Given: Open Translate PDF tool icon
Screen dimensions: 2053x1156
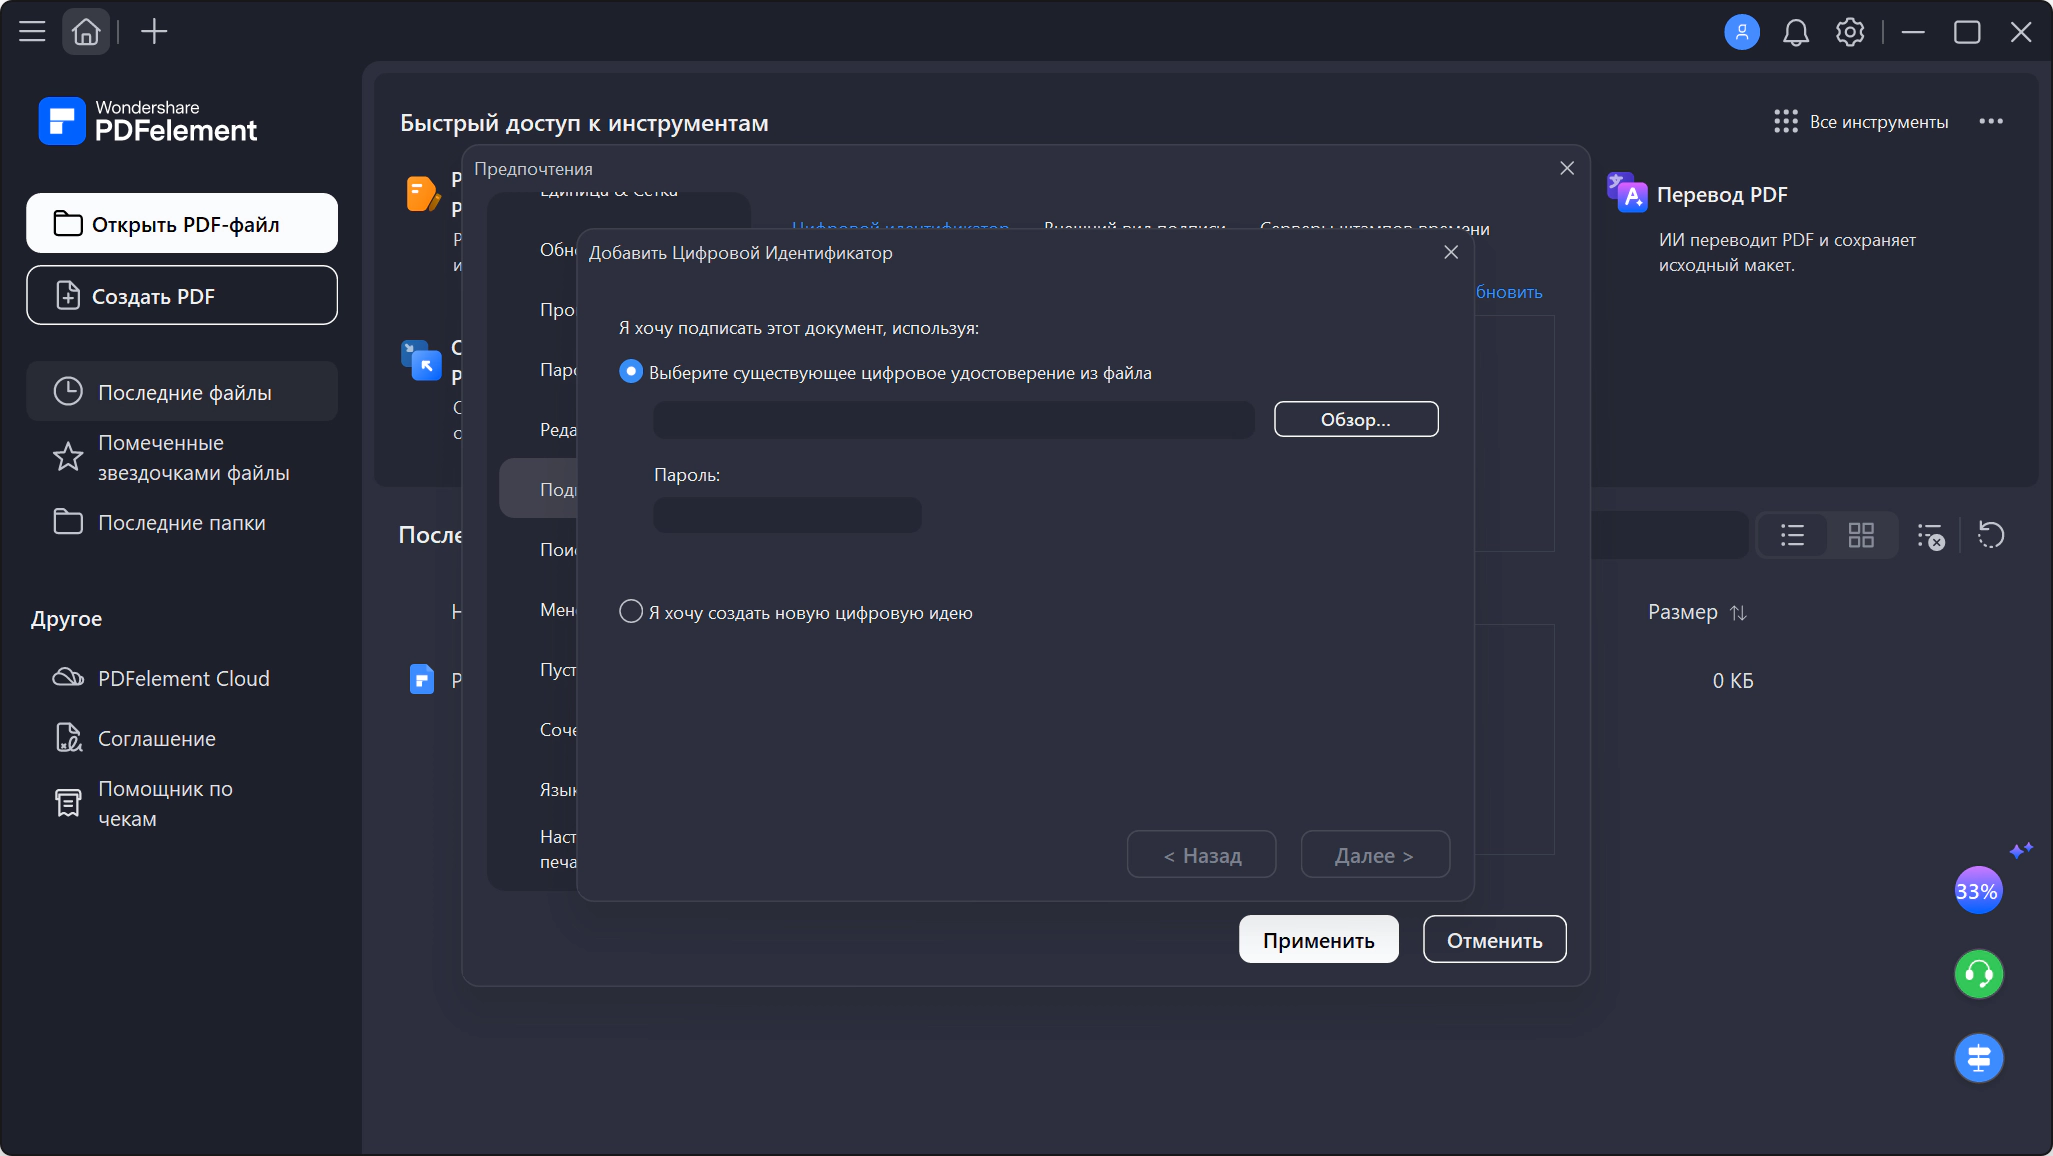Looking at the screenshot, I should click(x=1627, y=192).
